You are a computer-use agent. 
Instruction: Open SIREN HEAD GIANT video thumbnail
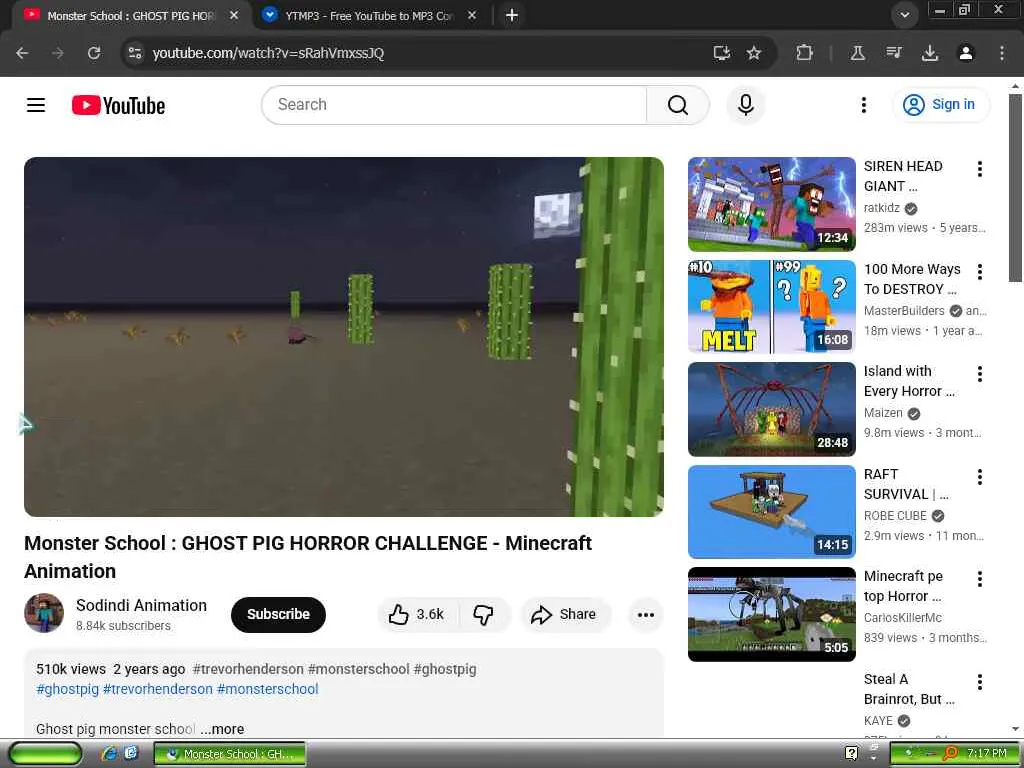click(771, 204)
